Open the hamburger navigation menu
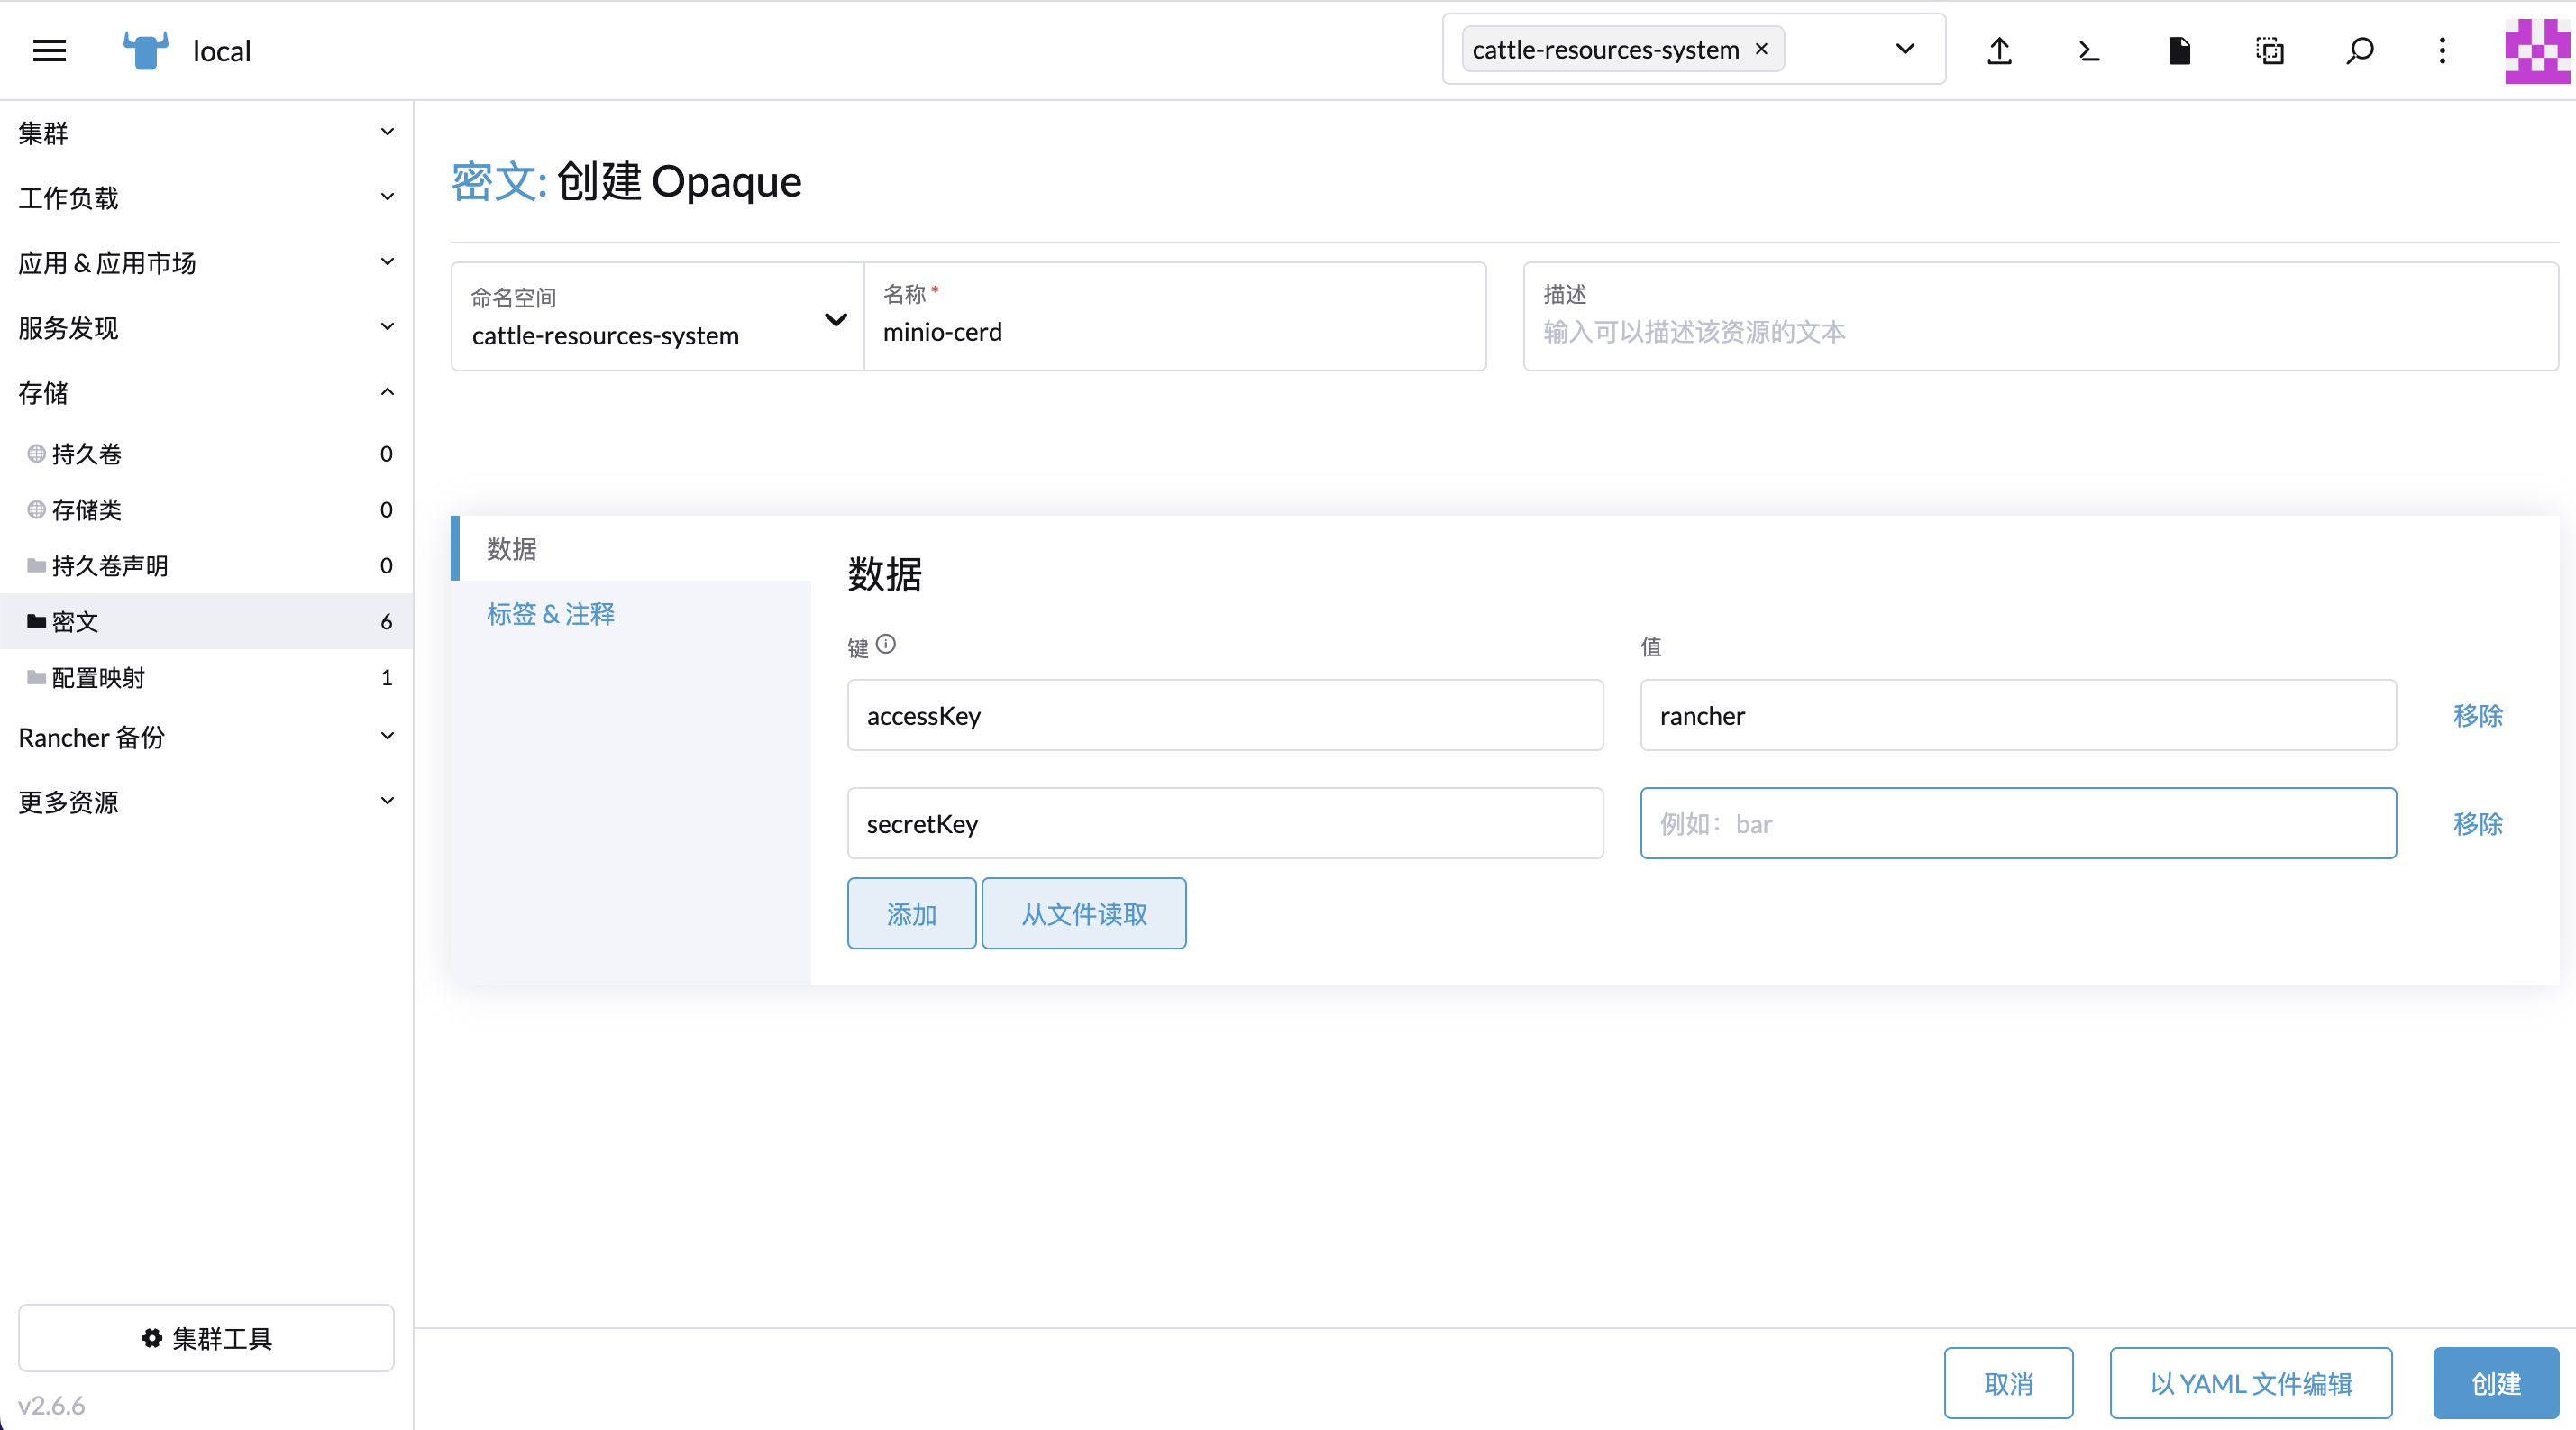This screenshot has width=2576, height=1430. click(x=49, y=50)
